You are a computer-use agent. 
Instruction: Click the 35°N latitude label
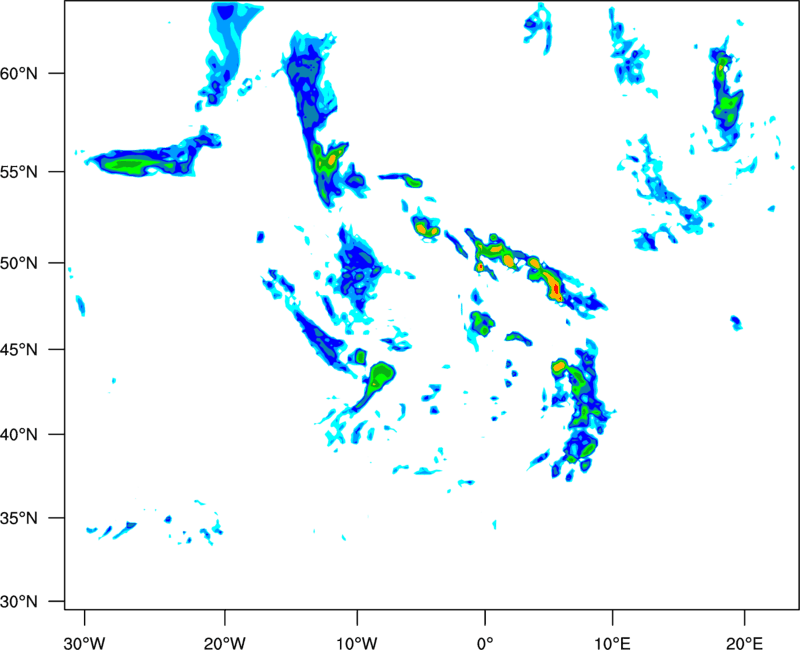pyautogui.click(x=19, y=518)
